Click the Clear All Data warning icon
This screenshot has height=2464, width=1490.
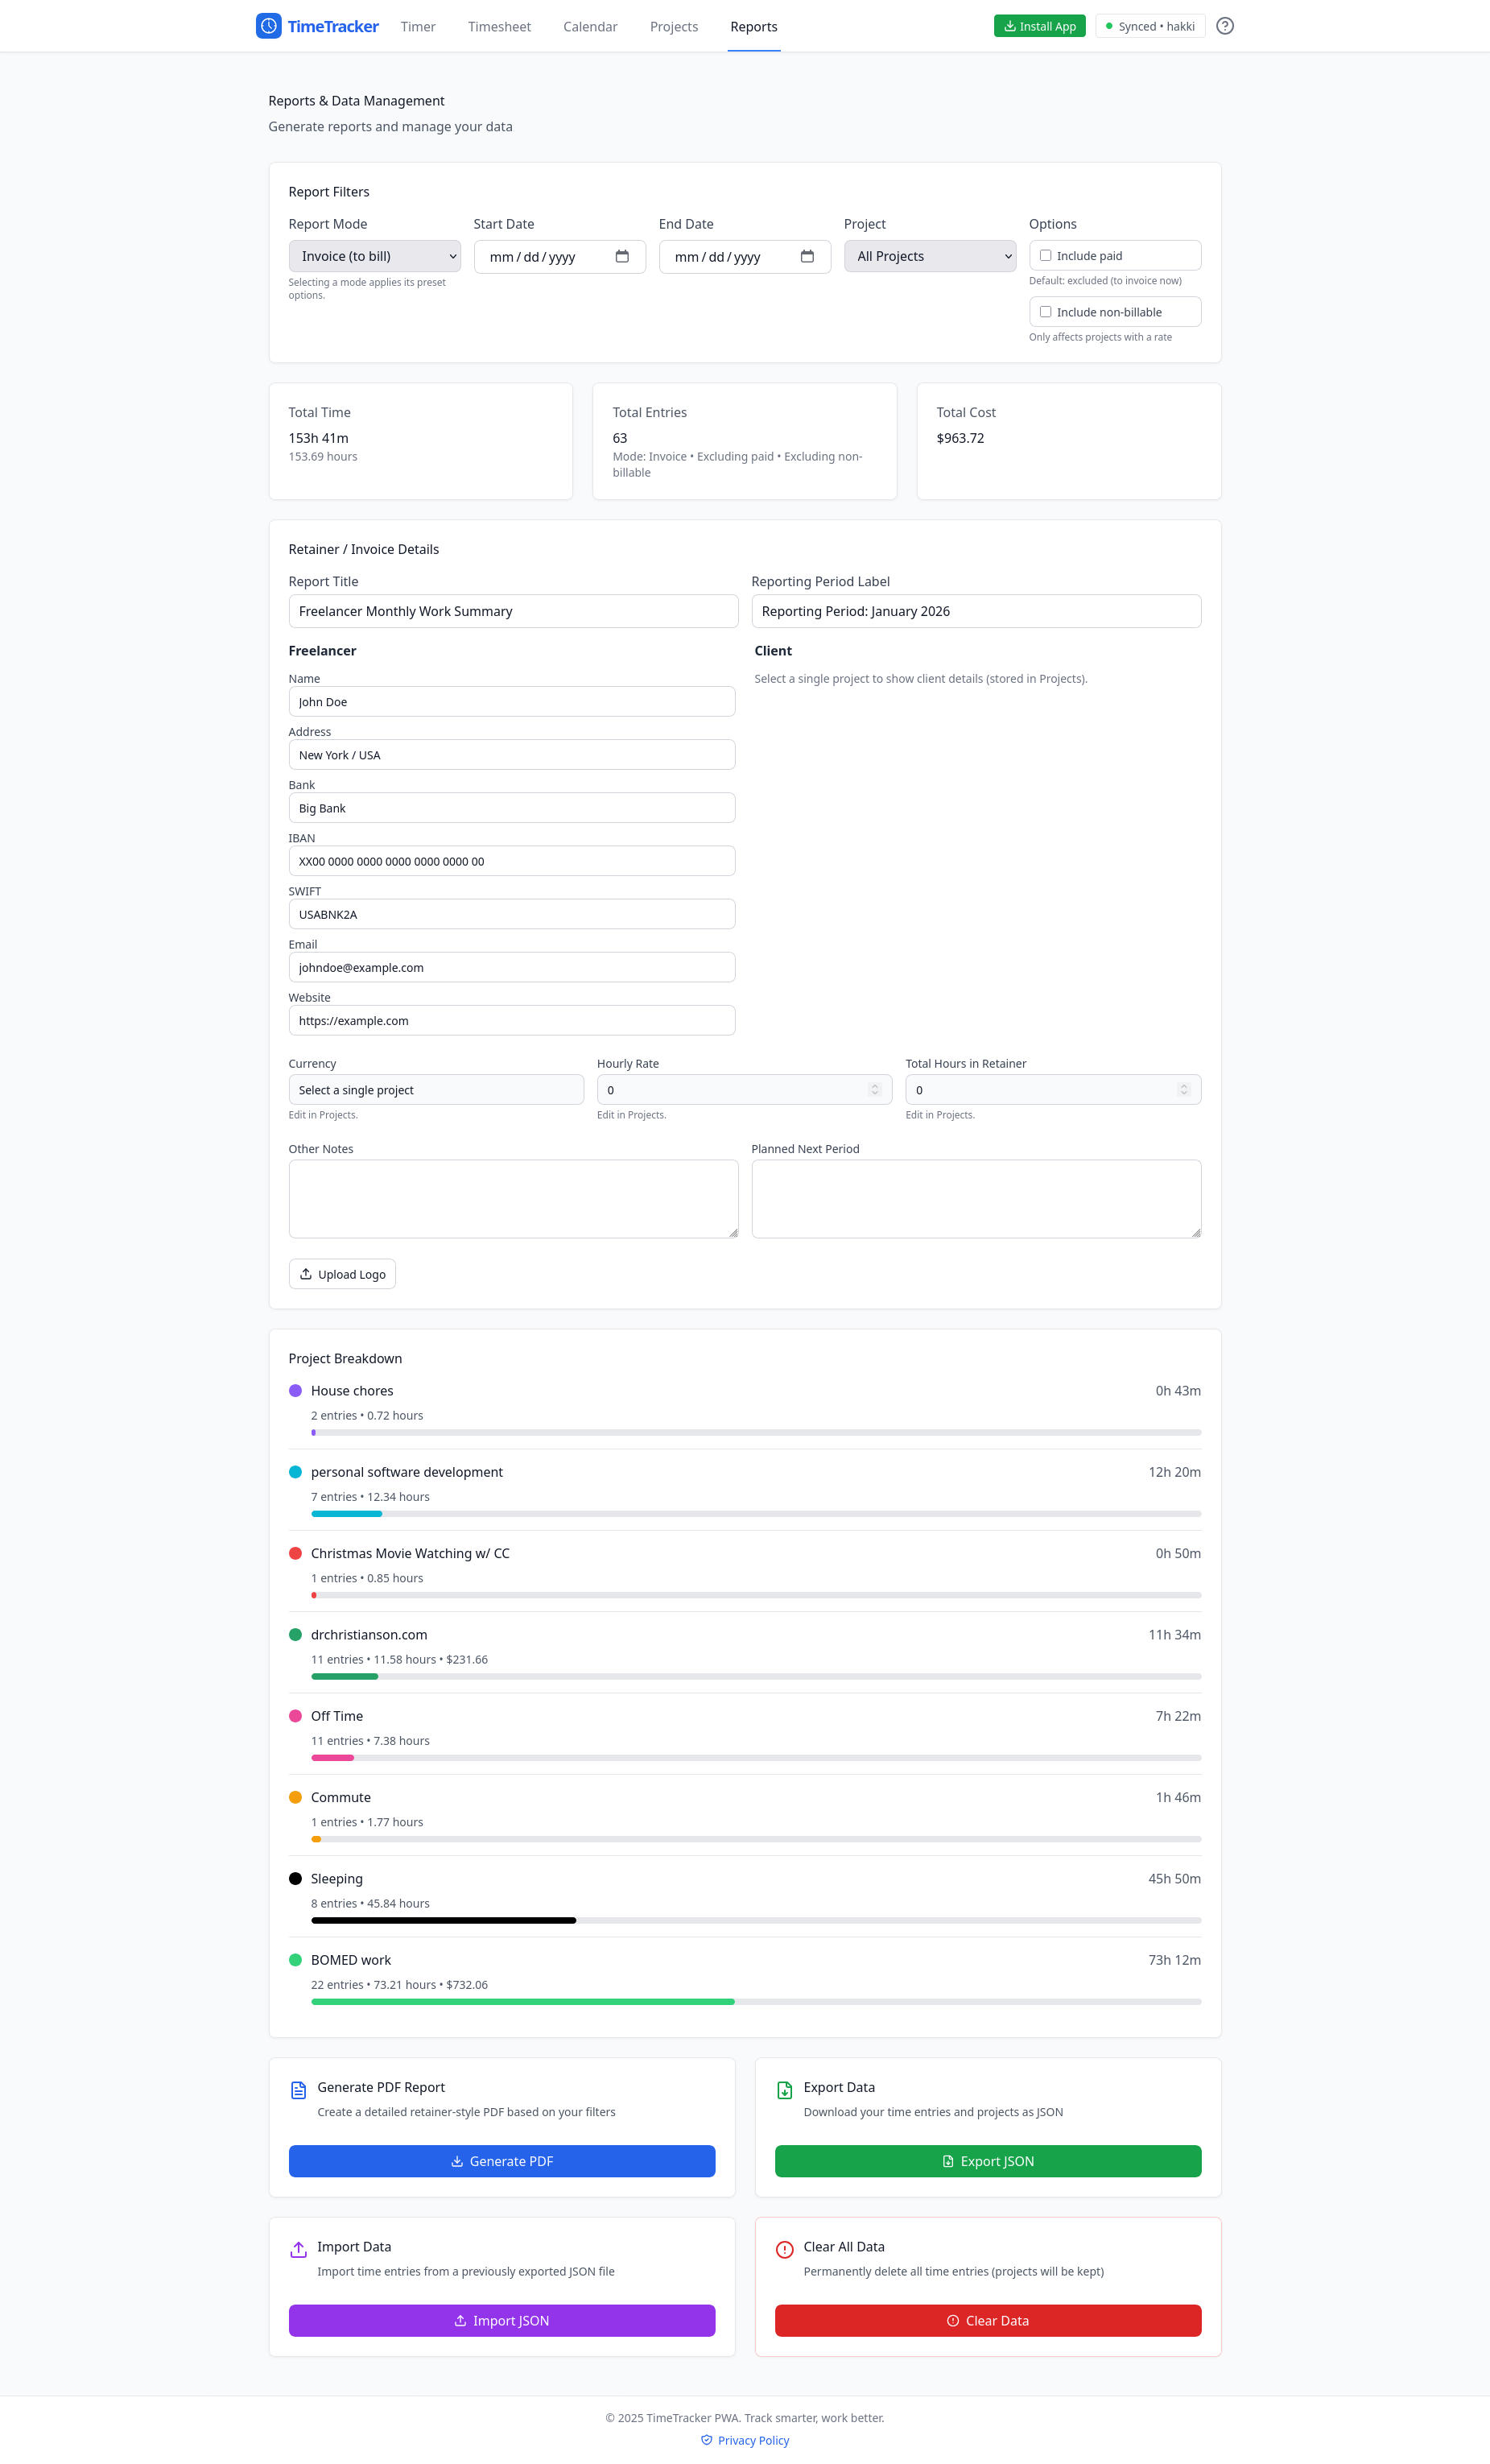[784, 2247]
